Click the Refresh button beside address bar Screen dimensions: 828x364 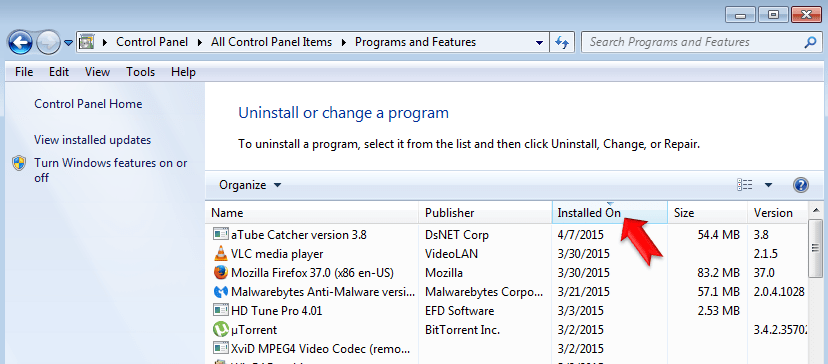[x=562, y=42]
